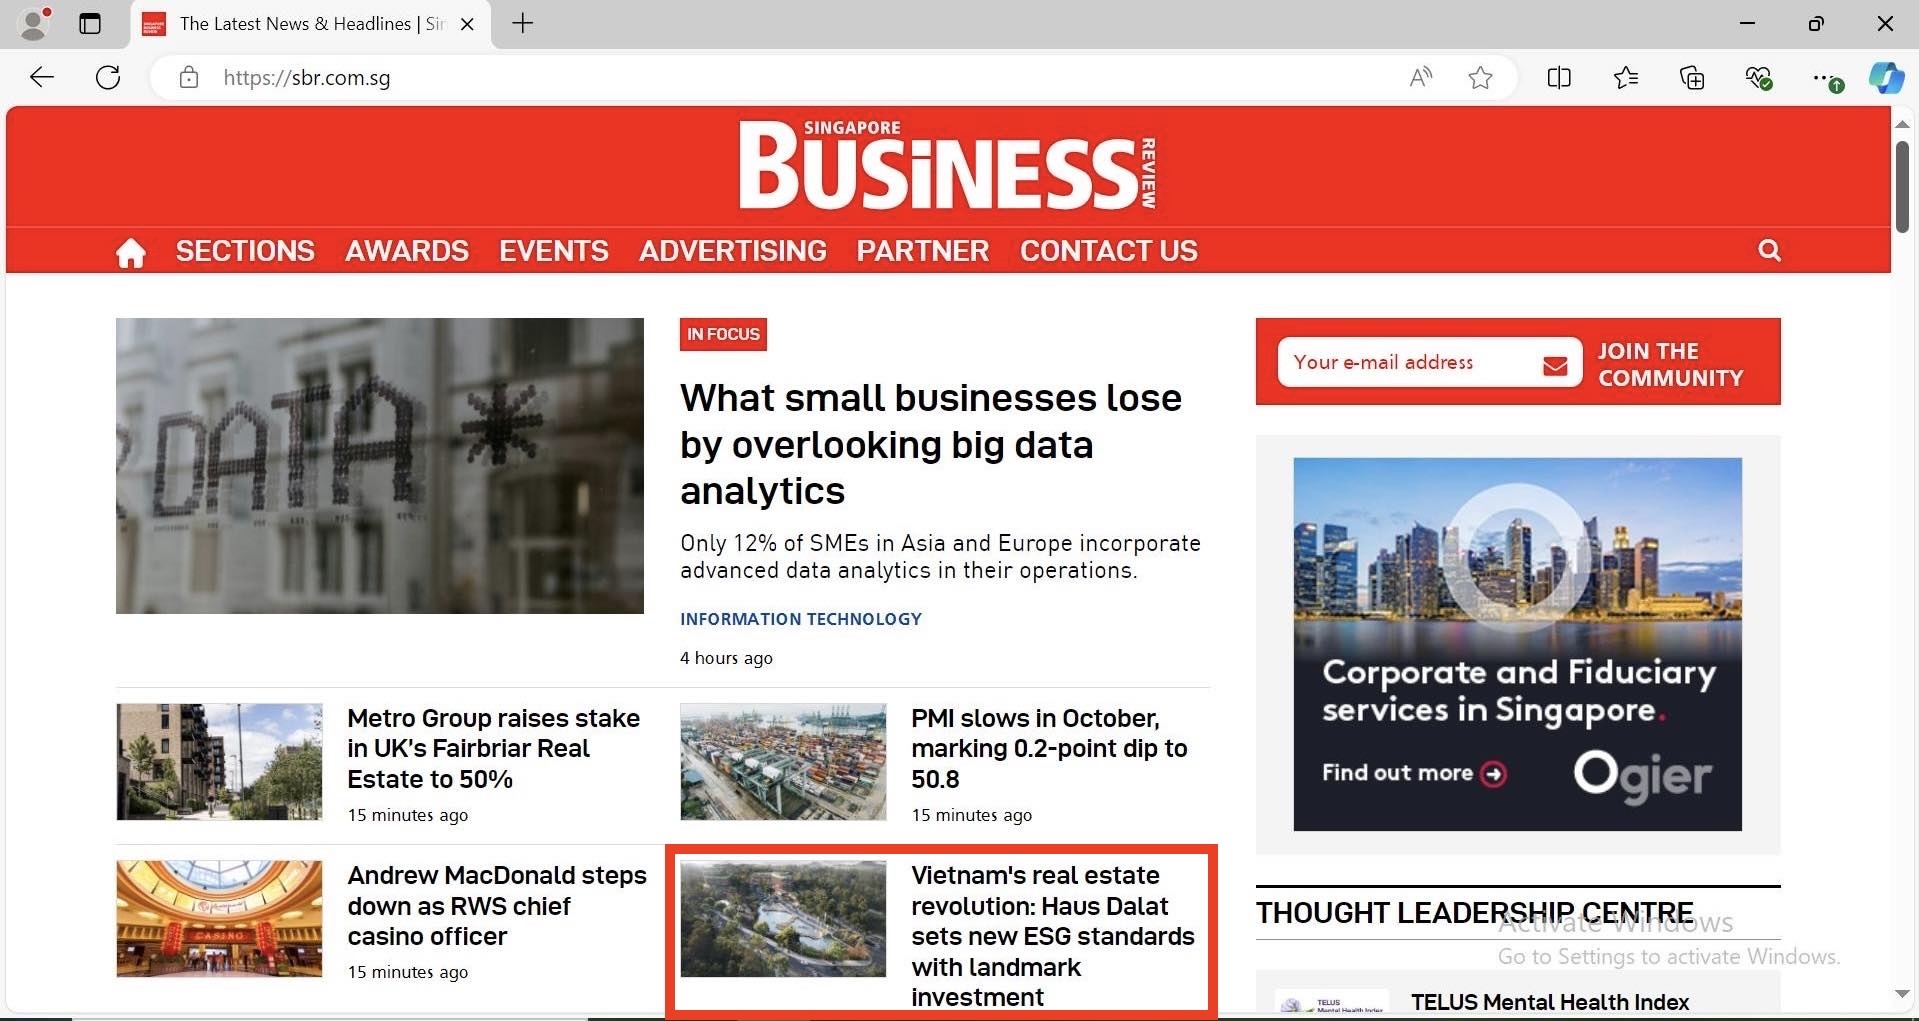Open the big data analytics headline
Screen dimensions: 1919x1021
click(x=930, y=444)
